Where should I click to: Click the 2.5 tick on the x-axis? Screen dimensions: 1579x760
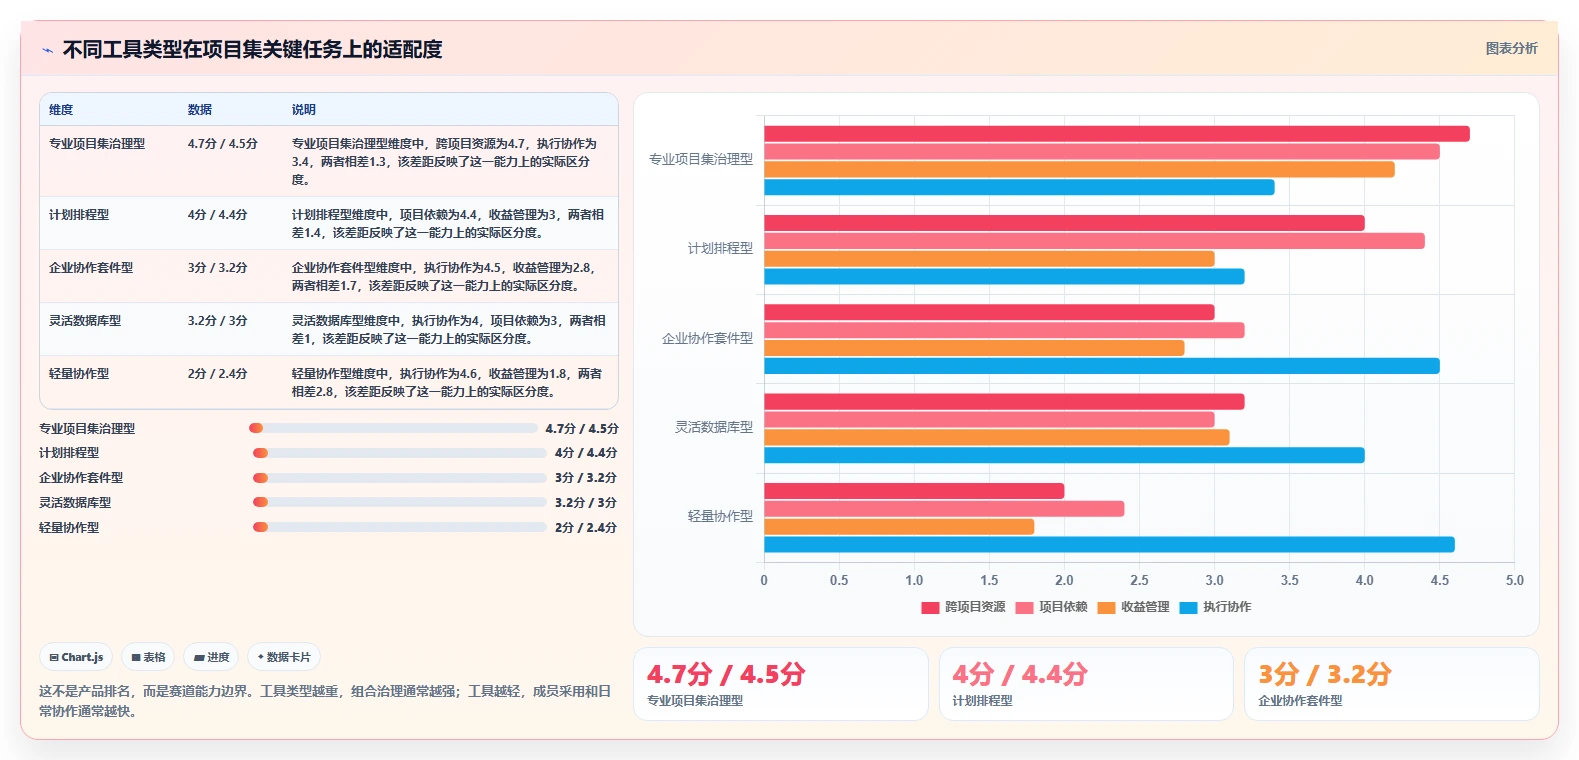tap(1139, 580)
